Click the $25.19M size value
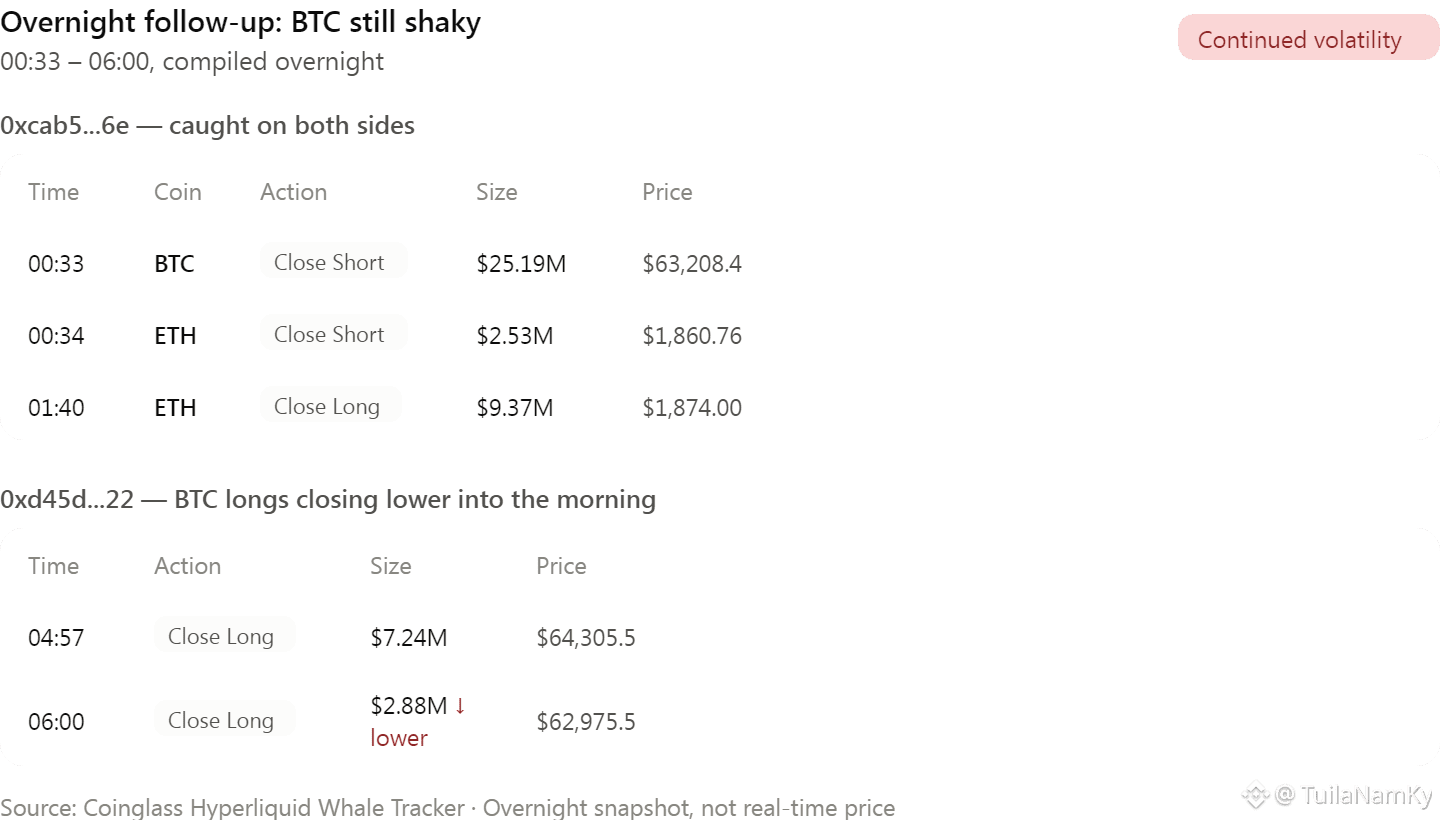Image resolution: width=1440 pixels, height=820 pixels. (521, 264)
